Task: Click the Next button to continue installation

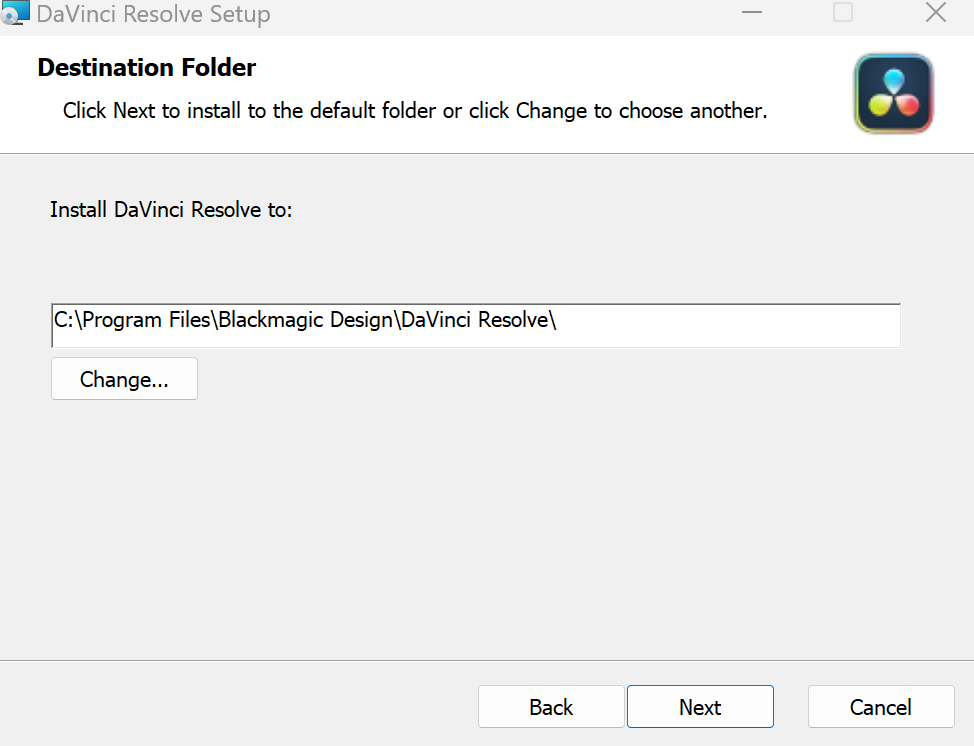Action: (700, 706)
